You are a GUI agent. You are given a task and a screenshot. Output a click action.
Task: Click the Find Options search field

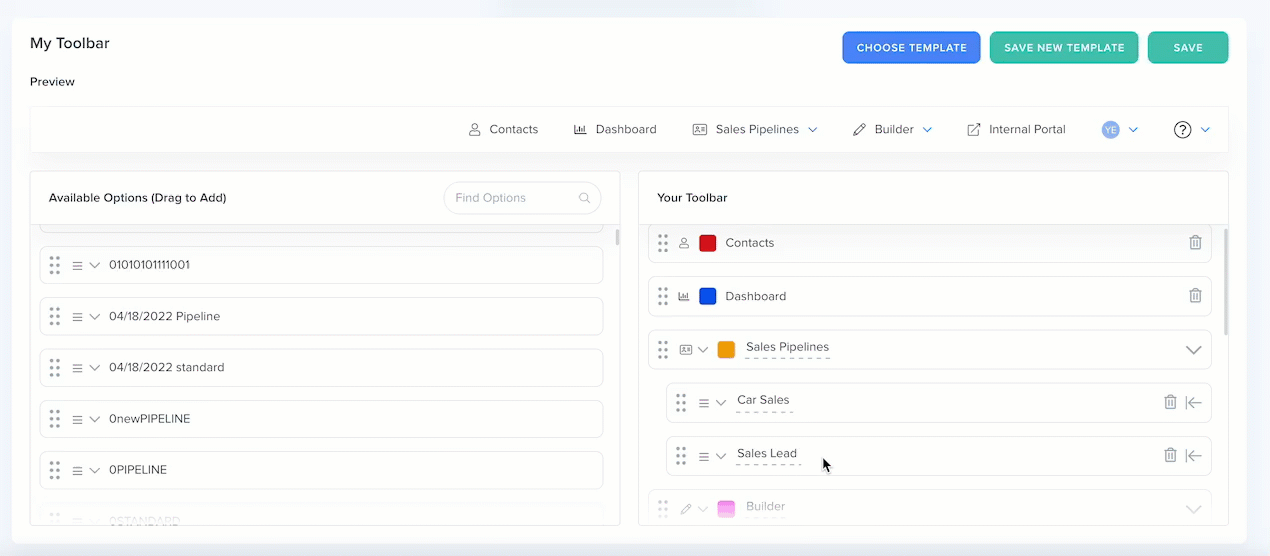(x=510, y=198)
